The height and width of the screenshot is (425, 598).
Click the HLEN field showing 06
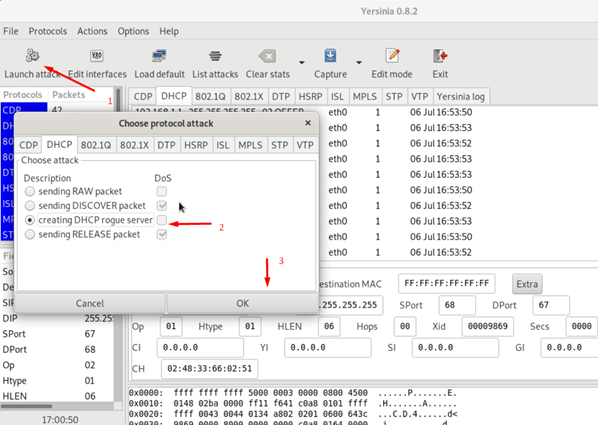click(329, 326)
